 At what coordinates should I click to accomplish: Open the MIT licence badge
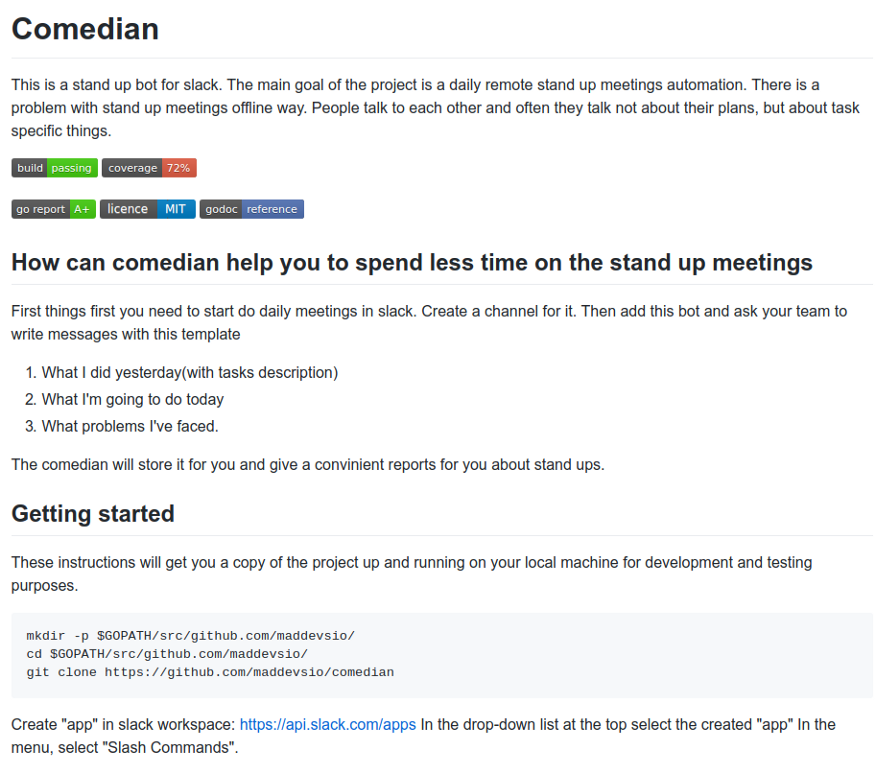point(148,209)
